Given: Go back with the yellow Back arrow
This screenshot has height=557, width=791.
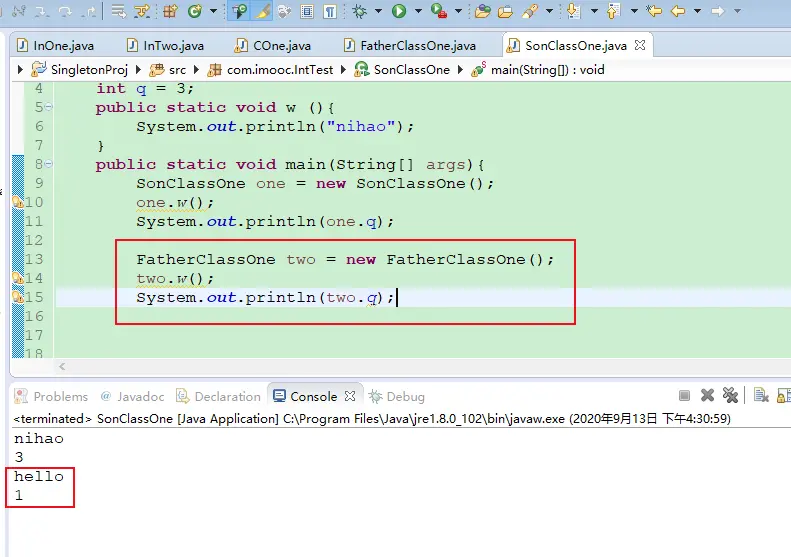Looking at the screenshot, I should (677, 12).
